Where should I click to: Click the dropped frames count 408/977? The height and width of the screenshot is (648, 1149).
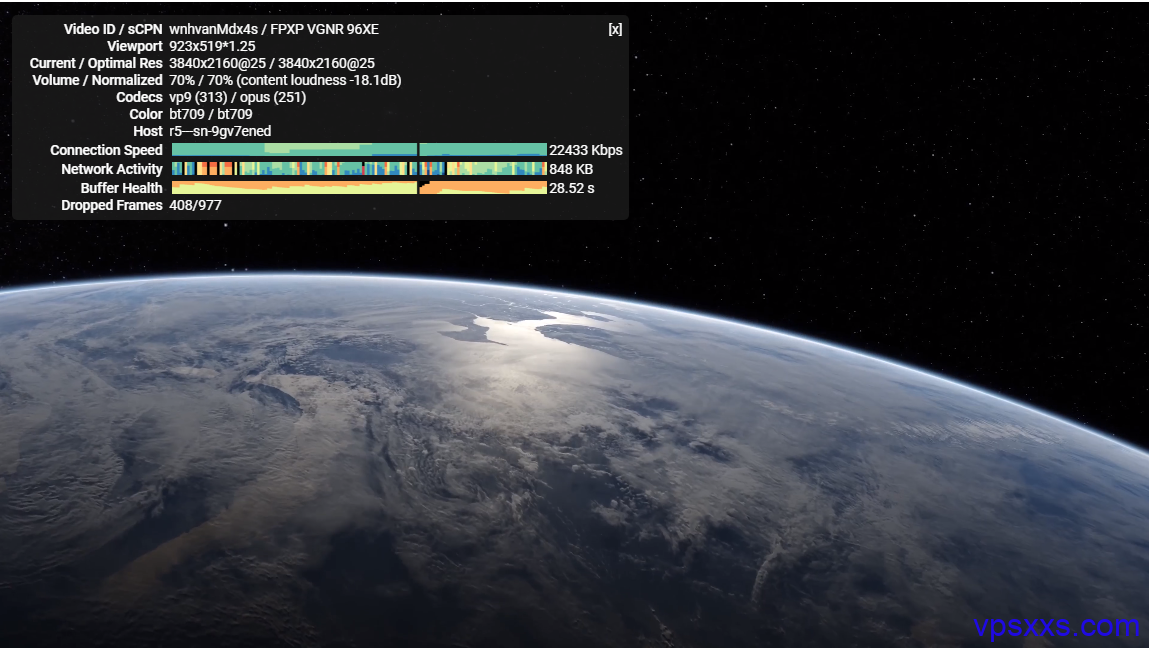click(x=196, y=205)
